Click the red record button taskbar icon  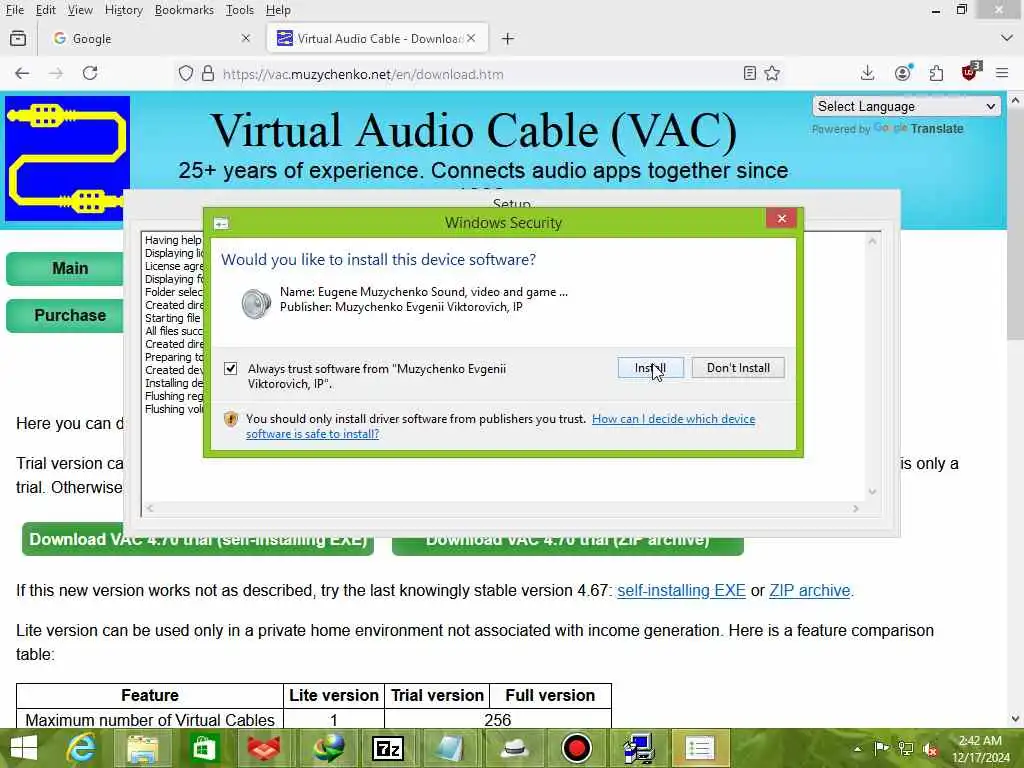577,748
